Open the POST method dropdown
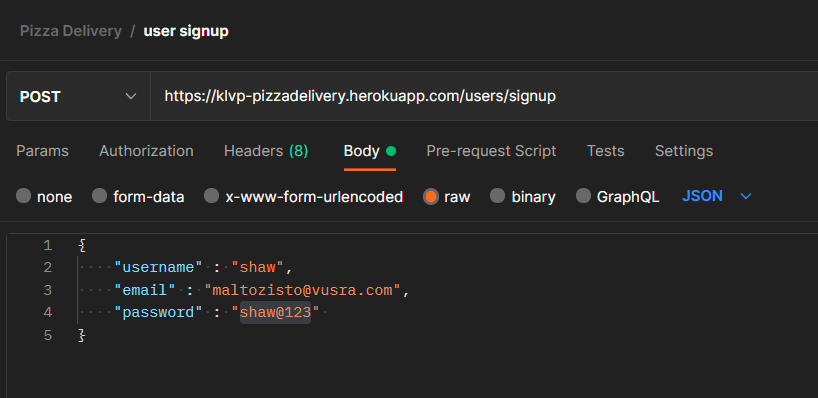 point(78,97)
